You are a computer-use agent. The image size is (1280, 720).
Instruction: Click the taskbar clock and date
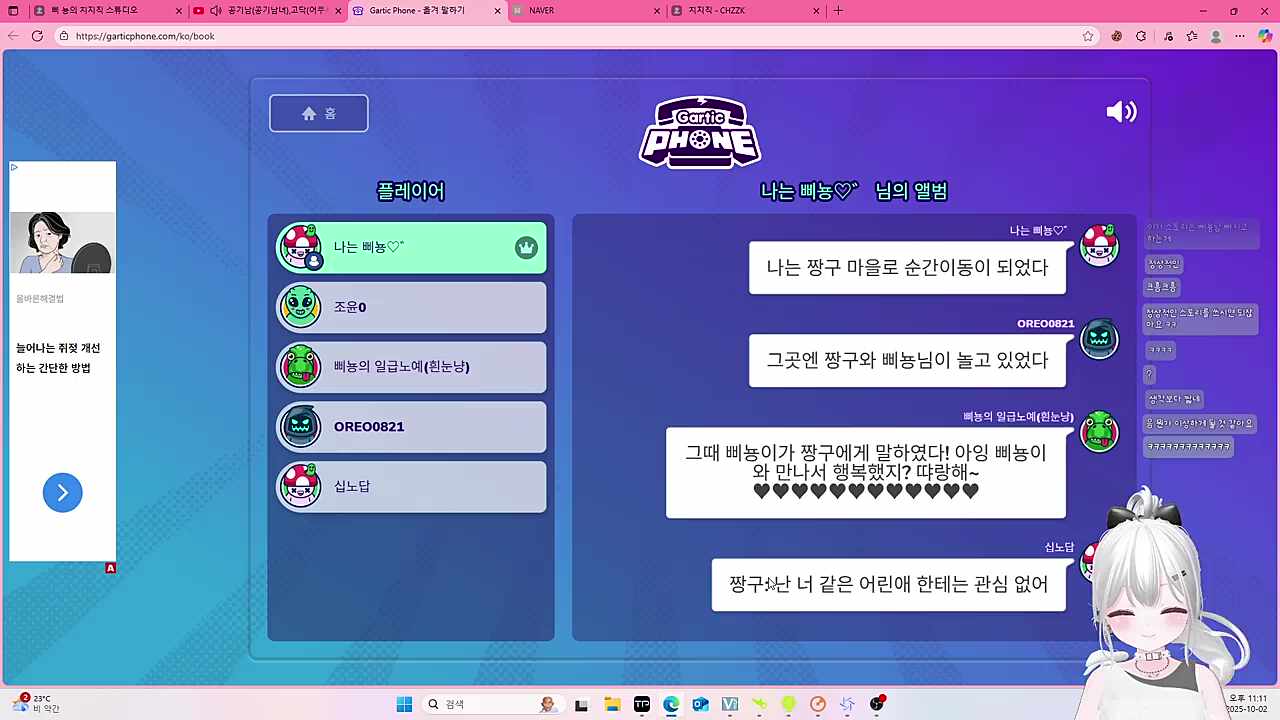[x=1248, y=704]
